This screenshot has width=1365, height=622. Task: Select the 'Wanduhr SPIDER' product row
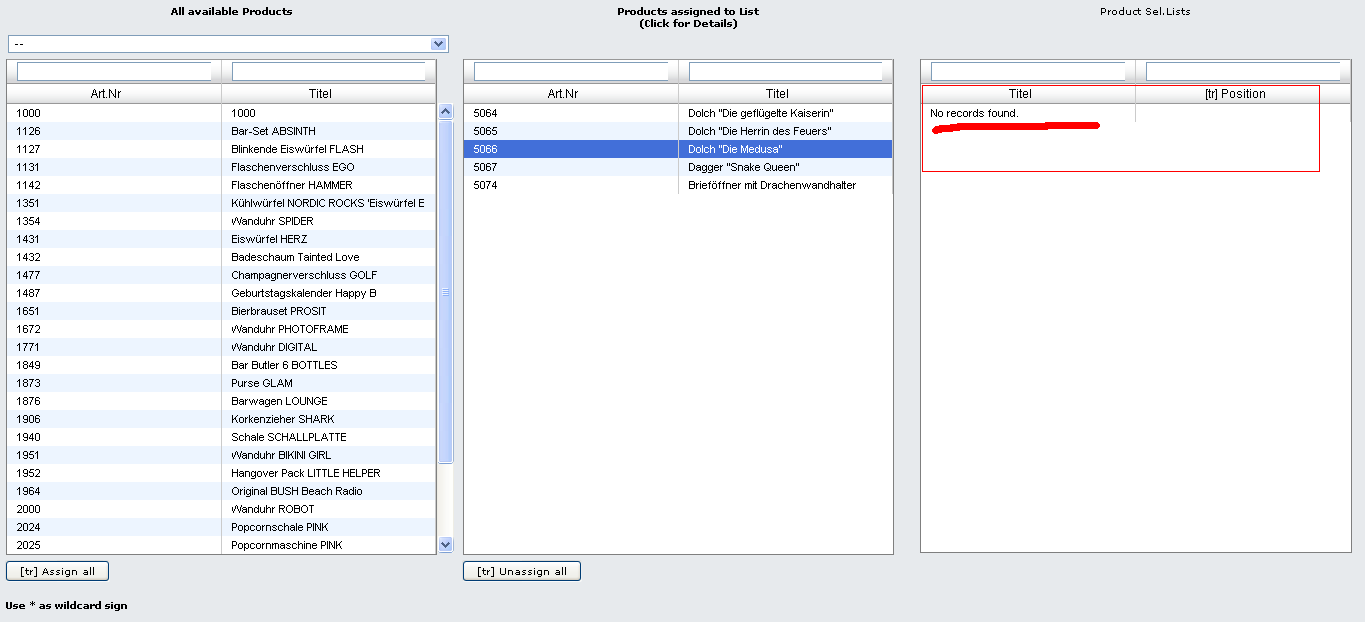pos(271,221)
